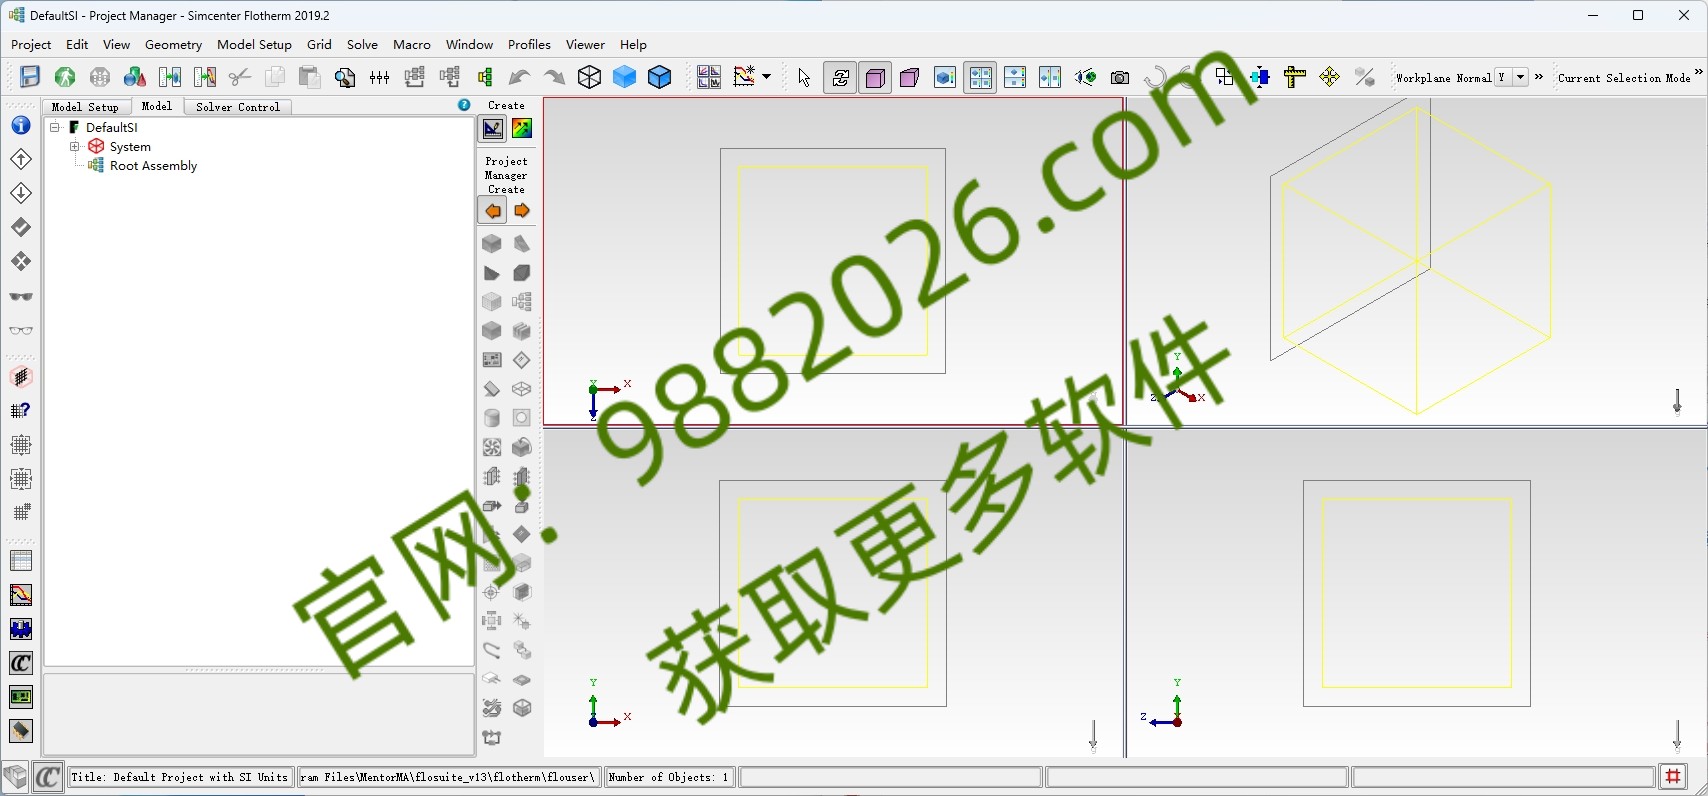
Task: Click the eye and globe view icon
Action: pos(1085,77)
